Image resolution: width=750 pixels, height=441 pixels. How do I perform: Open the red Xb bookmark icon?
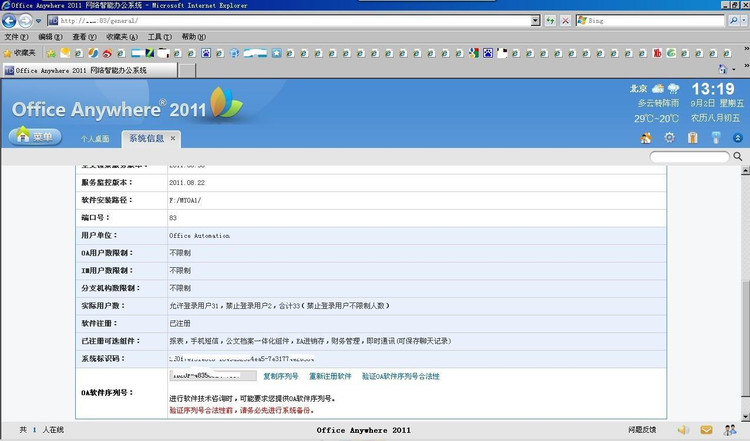pos(657,53)
